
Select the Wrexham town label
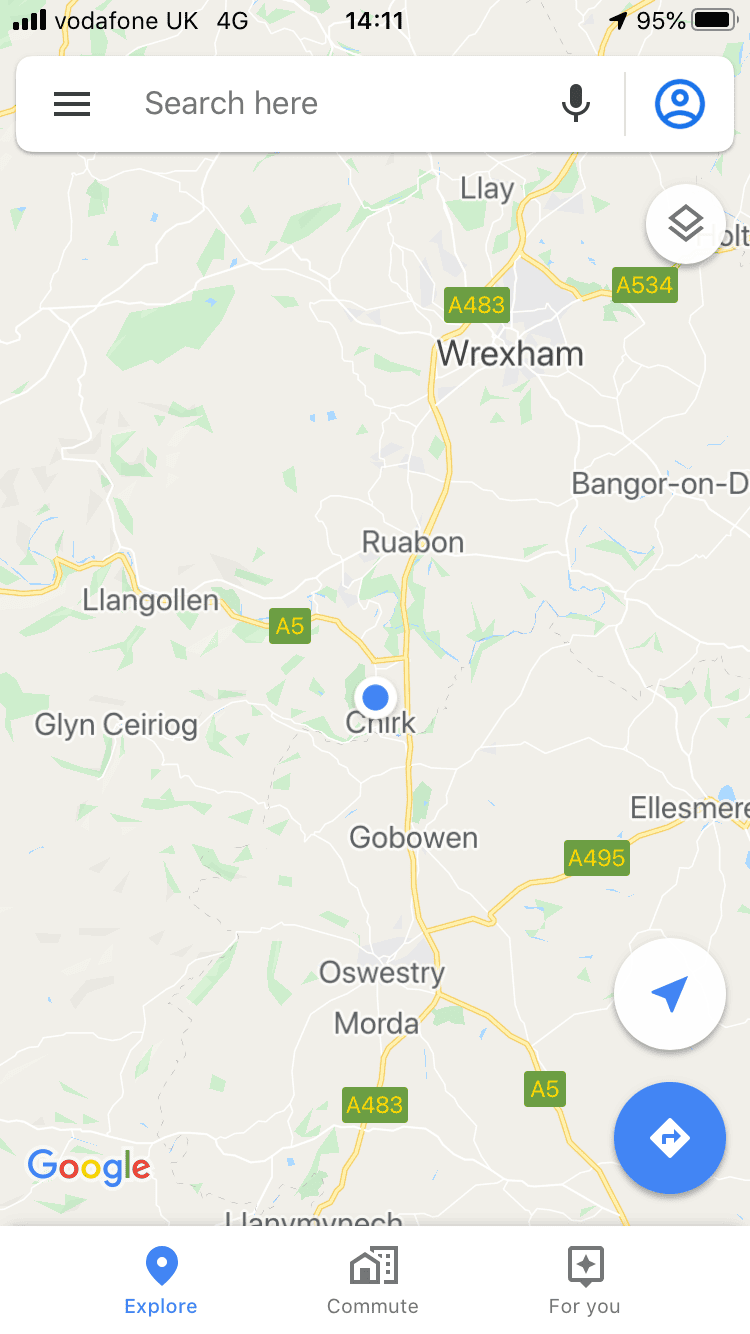[510, 354]
